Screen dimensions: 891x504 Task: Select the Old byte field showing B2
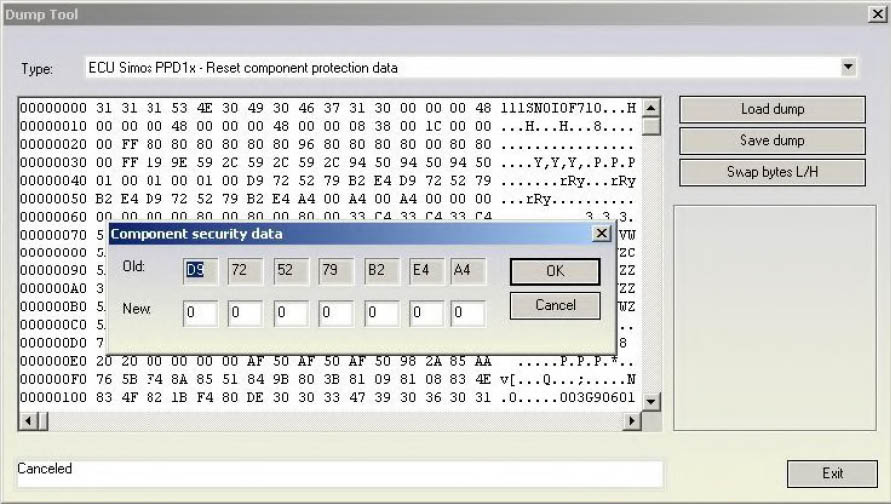point(382,271)
